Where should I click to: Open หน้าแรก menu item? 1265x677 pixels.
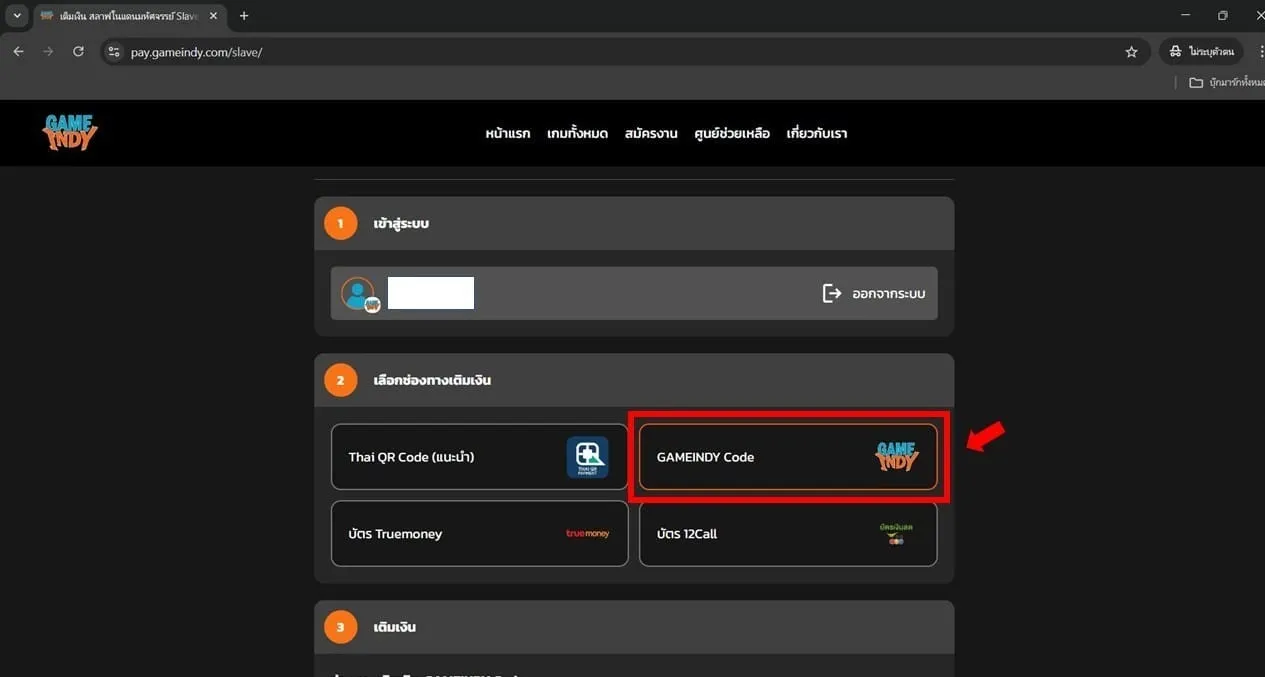508,134
